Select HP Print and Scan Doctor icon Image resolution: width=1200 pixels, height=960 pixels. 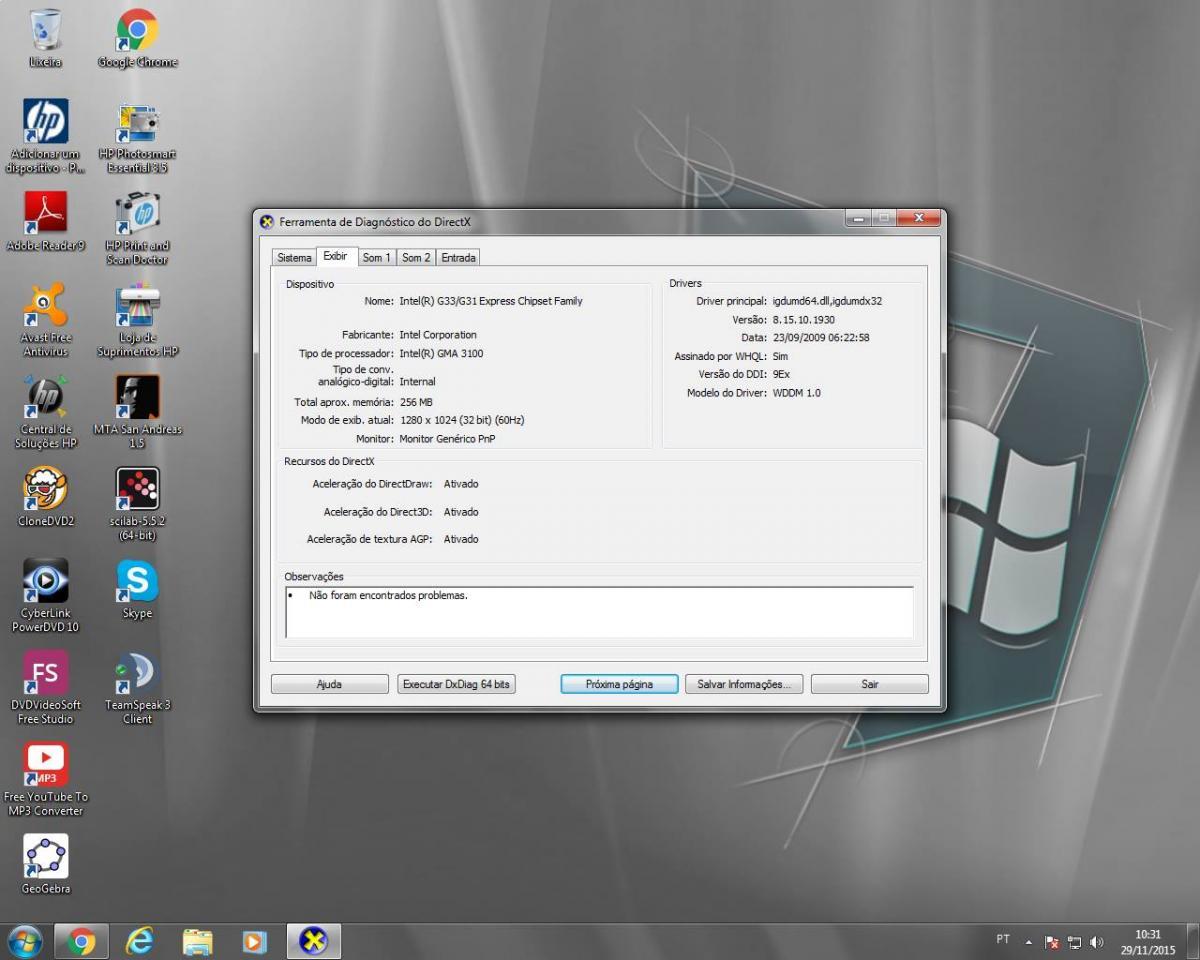(x=137, y=228)
